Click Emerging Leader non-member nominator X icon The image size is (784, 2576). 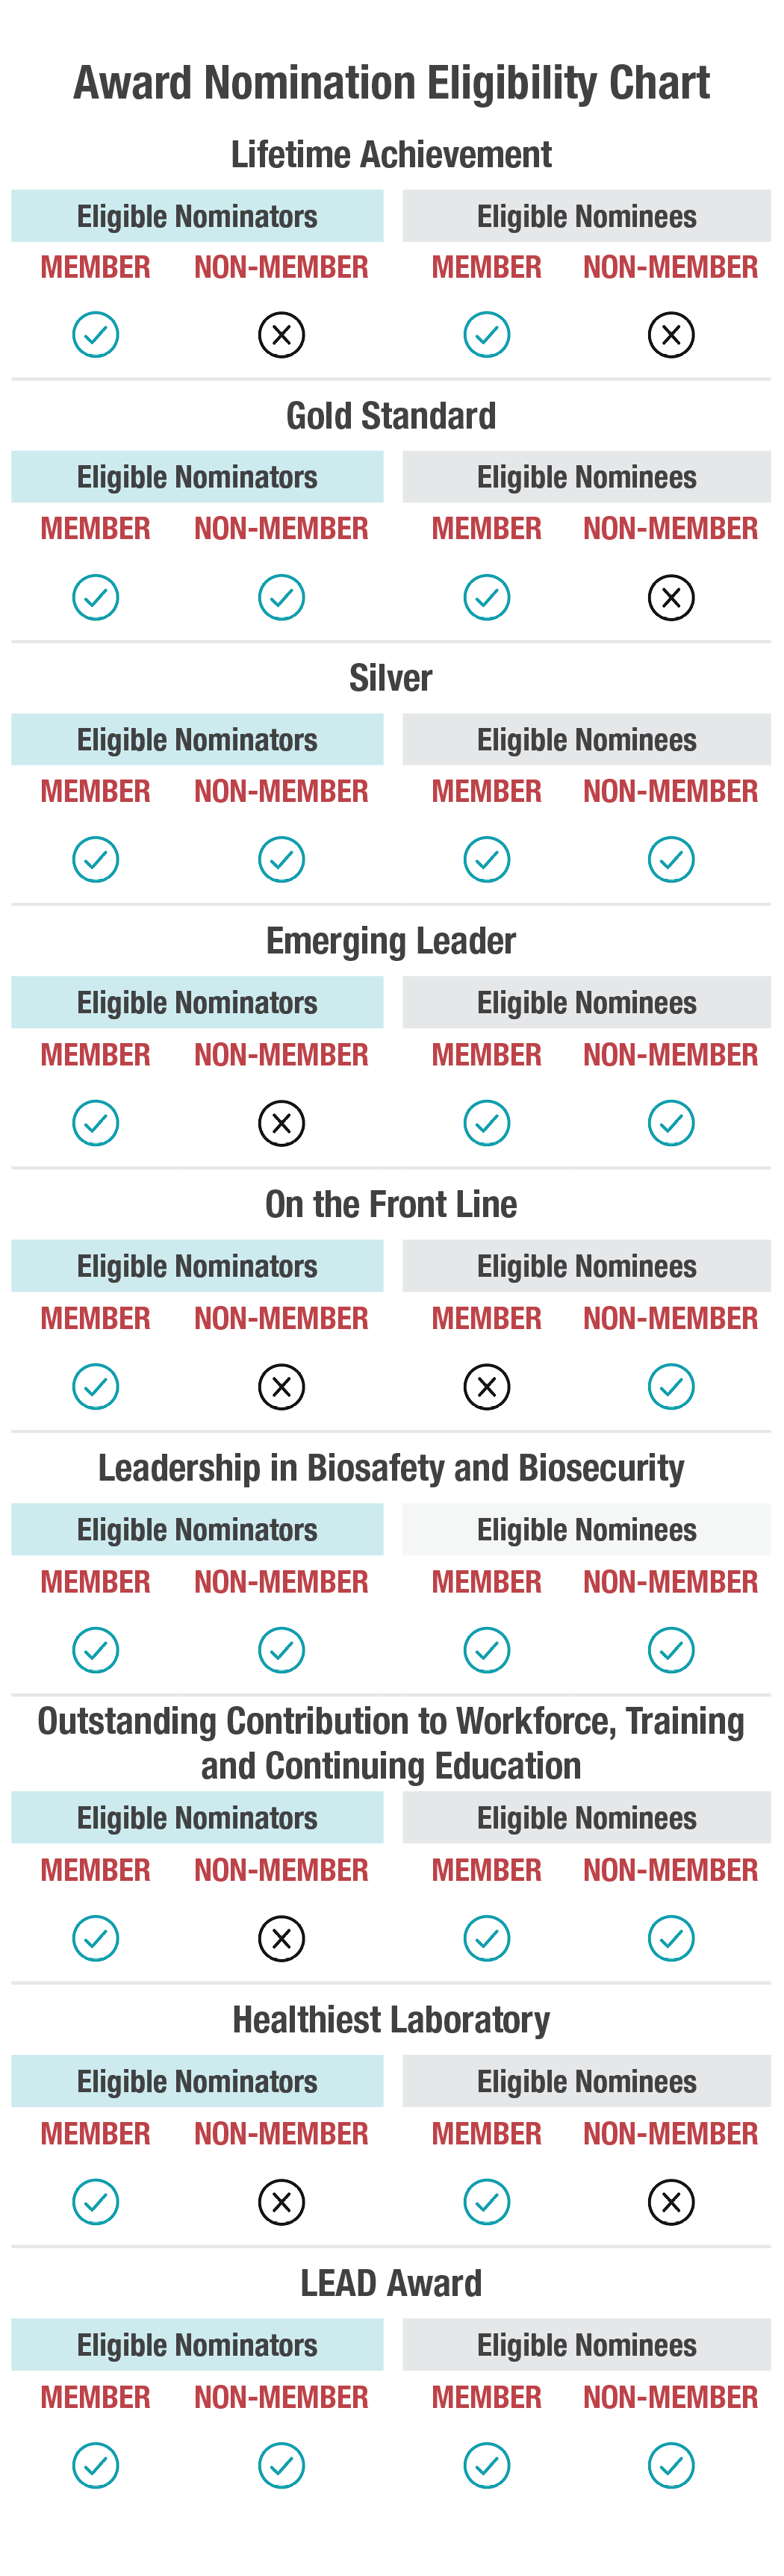[x=281, y=1123]
